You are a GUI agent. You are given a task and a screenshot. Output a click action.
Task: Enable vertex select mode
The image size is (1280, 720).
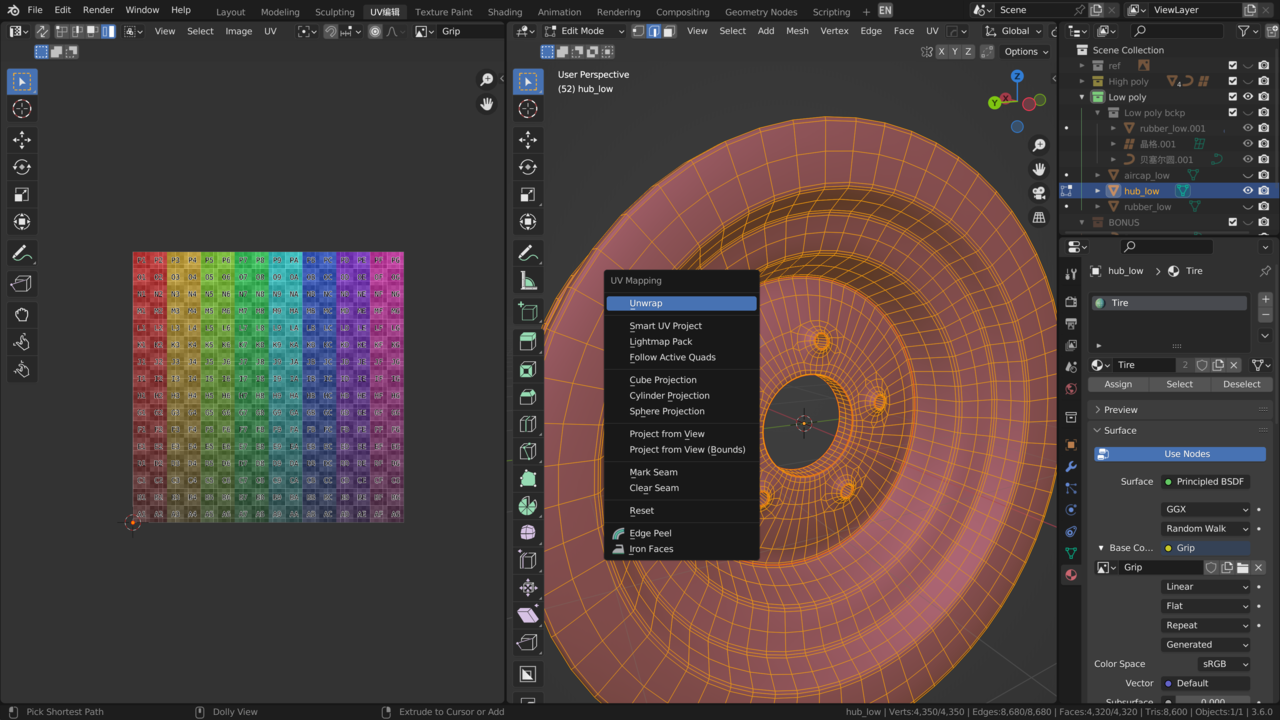(x=639, y=31)
